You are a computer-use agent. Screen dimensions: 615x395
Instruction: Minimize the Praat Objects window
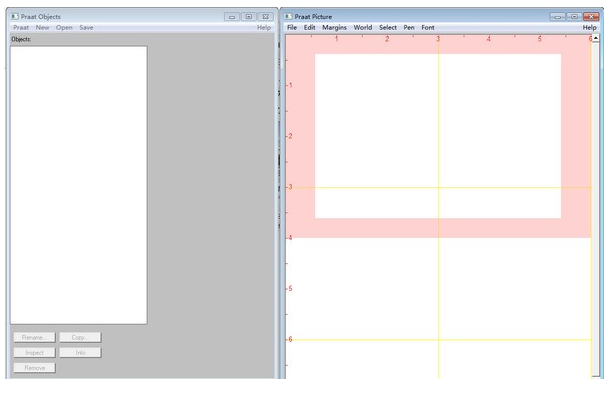(x=232, y=16)
